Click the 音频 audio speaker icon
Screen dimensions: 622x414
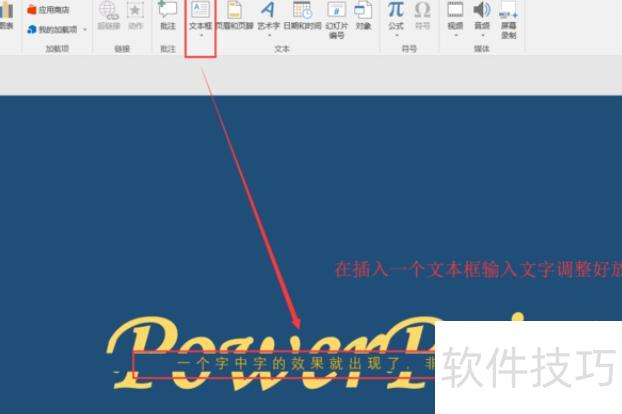[482, 10]
